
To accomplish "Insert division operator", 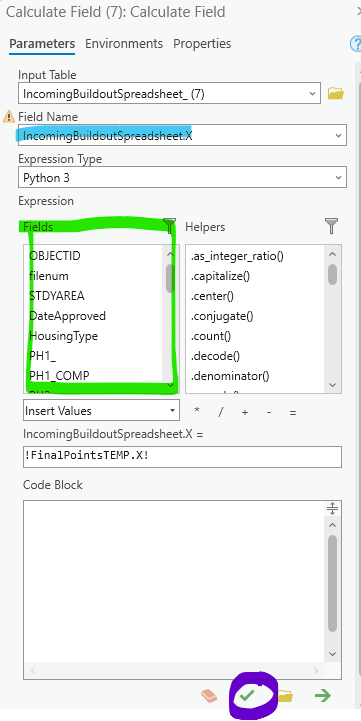I will (x=221, y=412).
